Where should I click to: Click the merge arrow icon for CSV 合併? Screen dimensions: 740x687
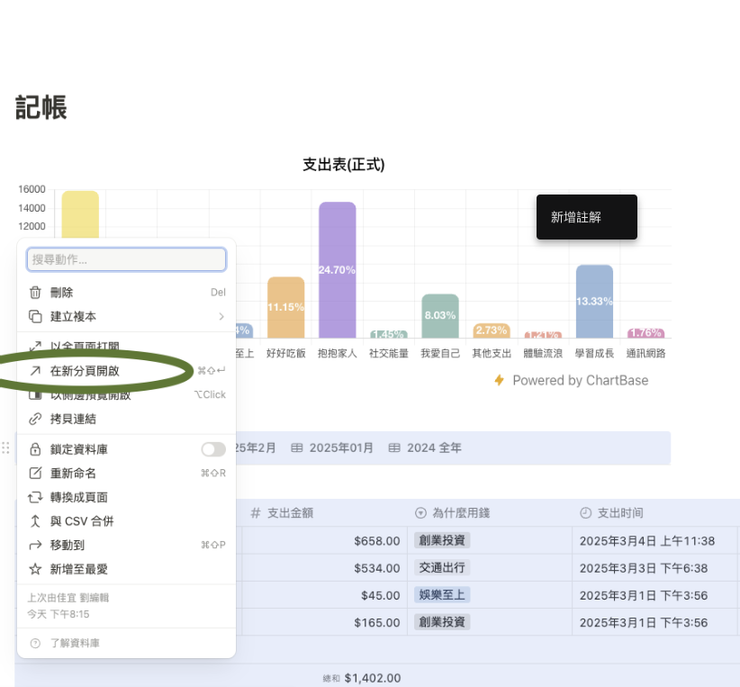click(x=35, y=521)
